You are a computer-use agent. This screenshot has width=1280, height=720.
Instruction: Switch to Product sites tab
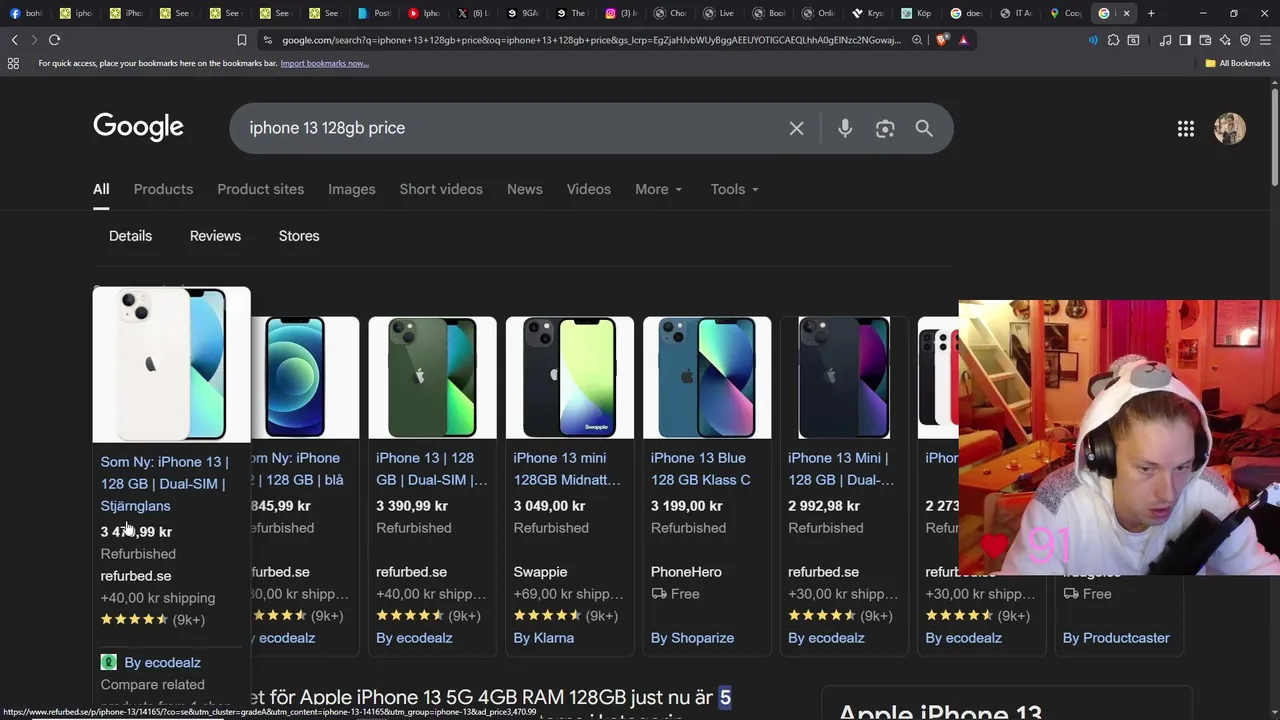coord(260,189)
